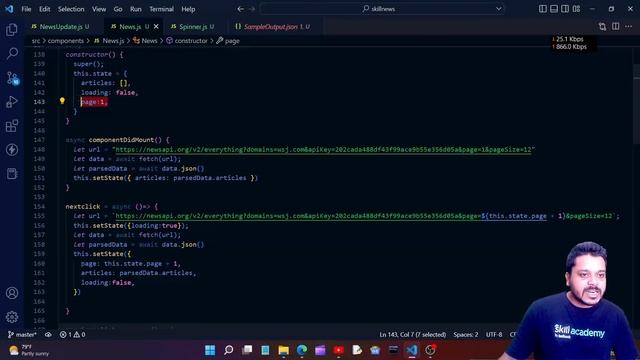640x360 pixels.
Task: Close the News.js tab
Action: point(156,27)
